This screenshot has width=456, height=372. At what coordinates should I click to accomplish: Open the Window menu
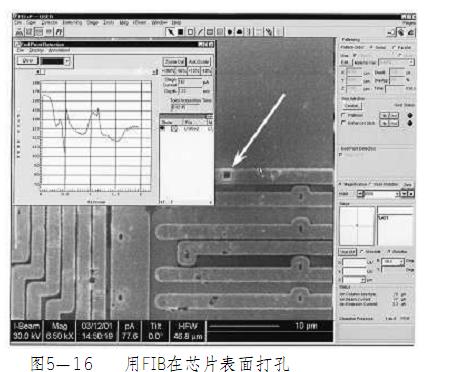click(159, 23)
